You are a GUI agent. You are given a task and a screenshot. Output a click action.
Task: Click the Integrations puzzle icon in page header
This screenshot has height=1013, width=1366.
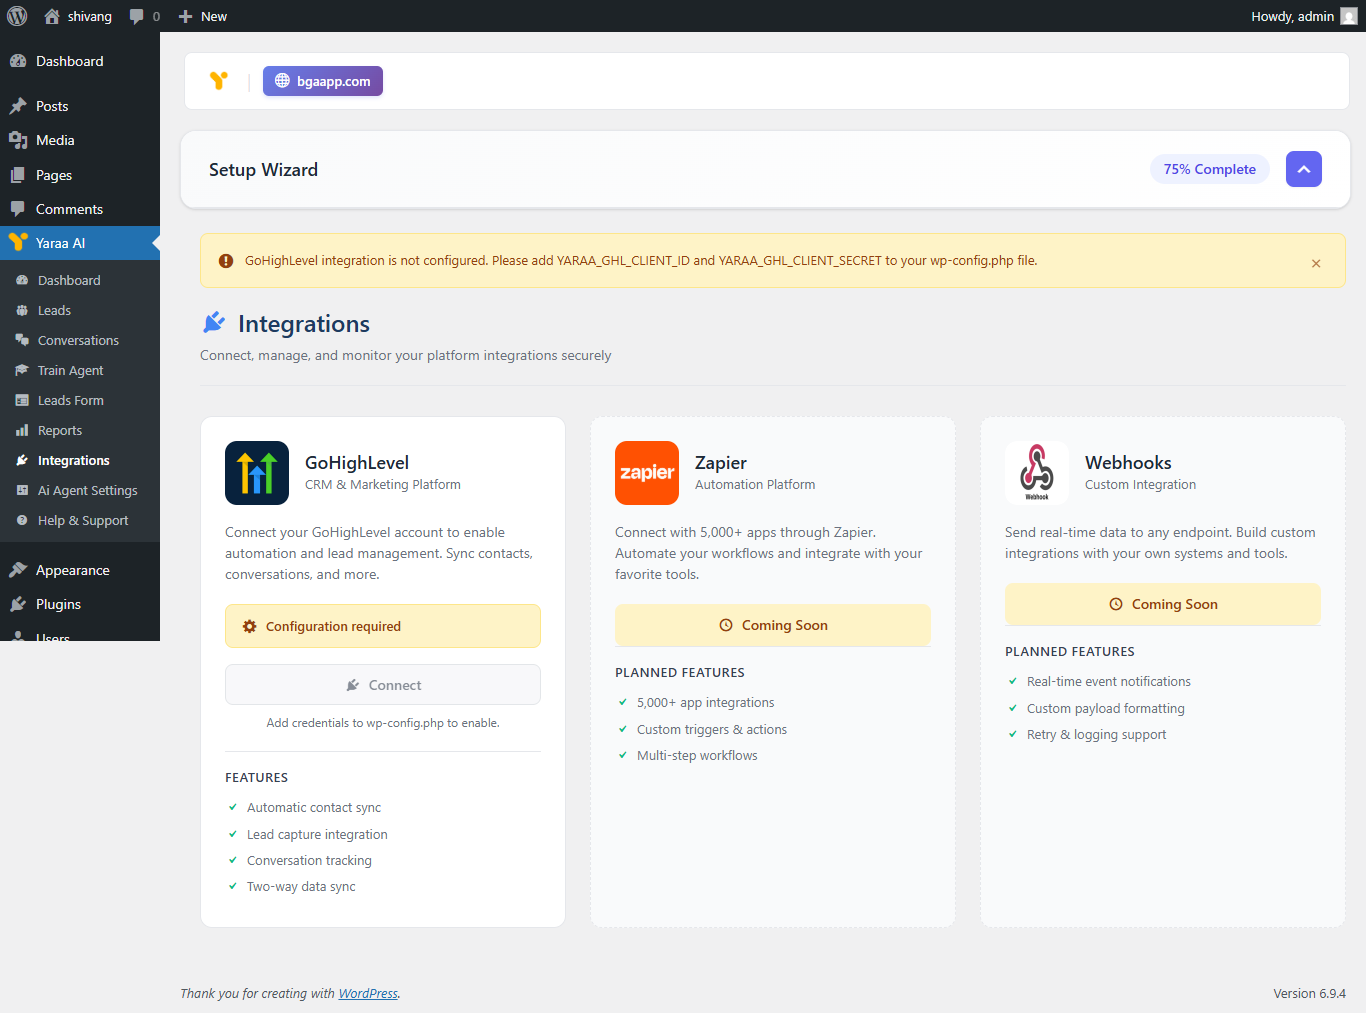click(214, 321)
